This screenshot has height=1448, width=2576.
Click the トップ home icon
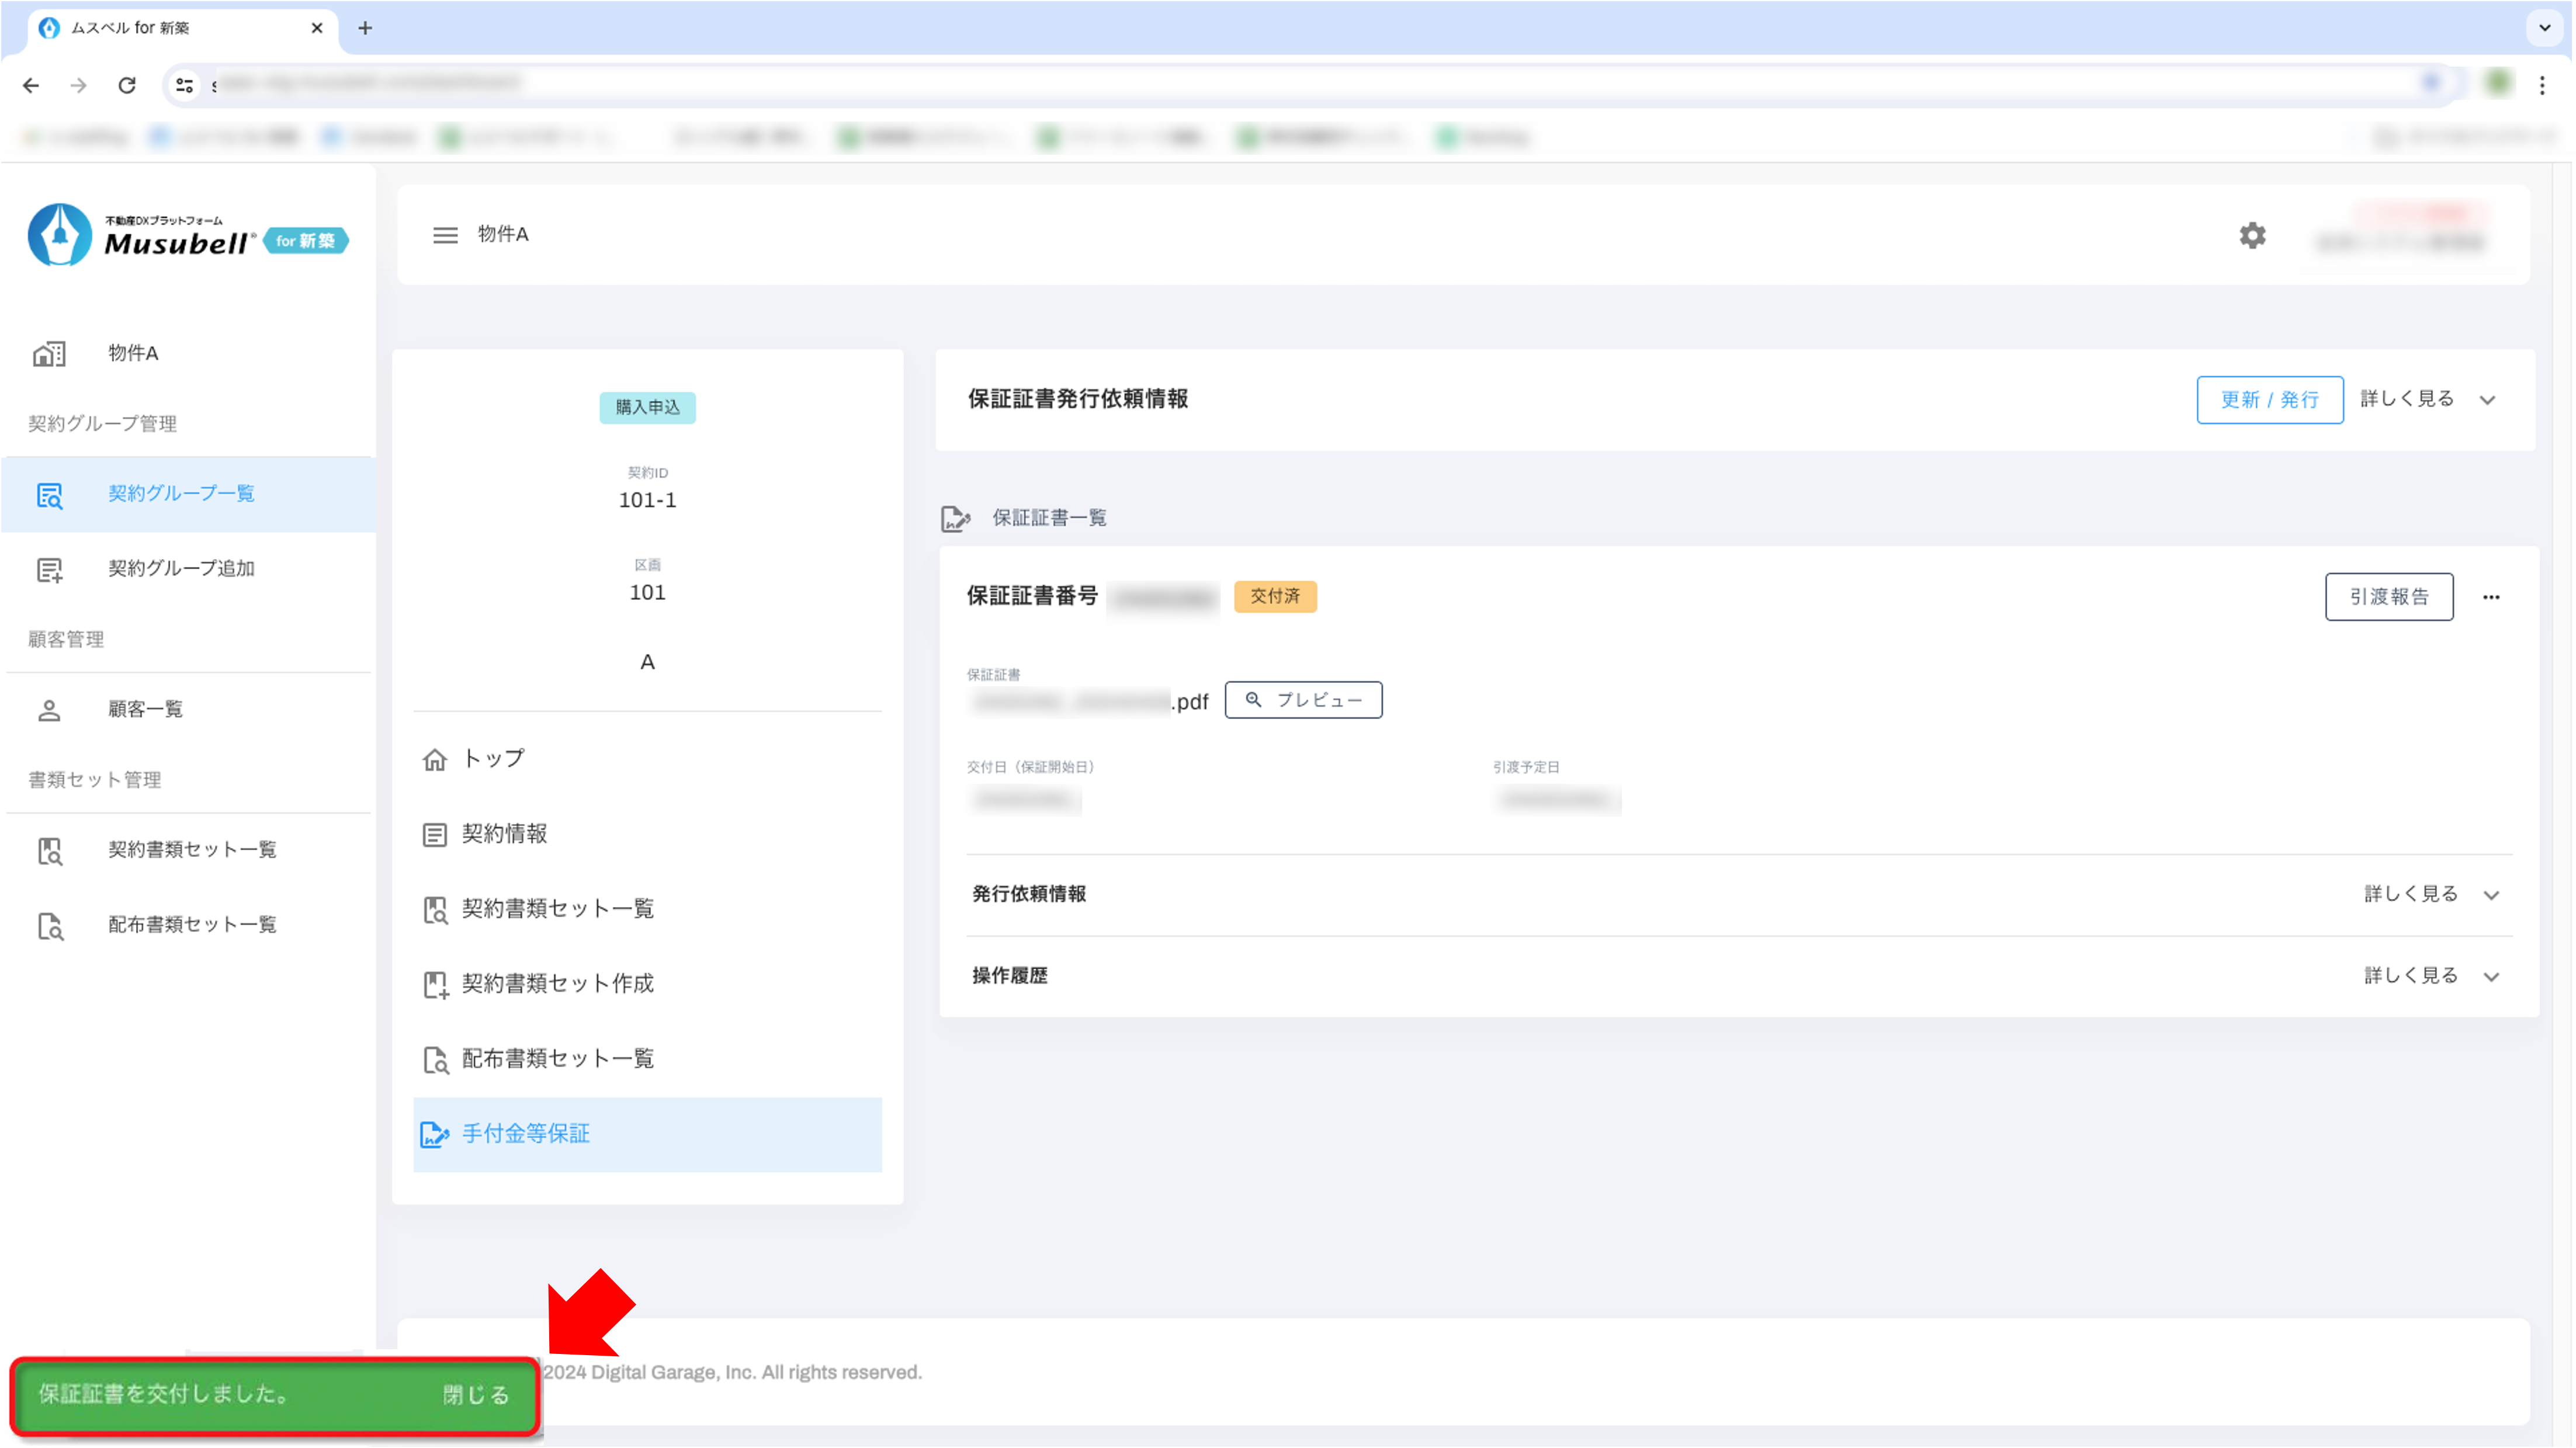tap(434, 759)
